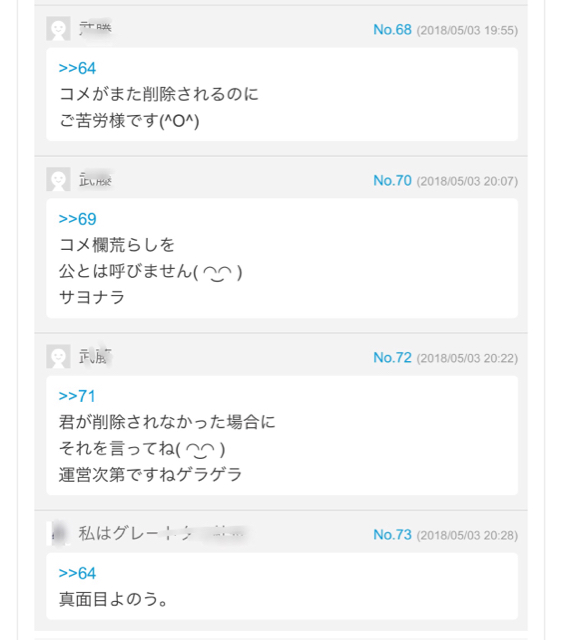Click the username beside the No.68 avatar
The height and width of the screenshot is (640, 562).
[x=96, y=29]
